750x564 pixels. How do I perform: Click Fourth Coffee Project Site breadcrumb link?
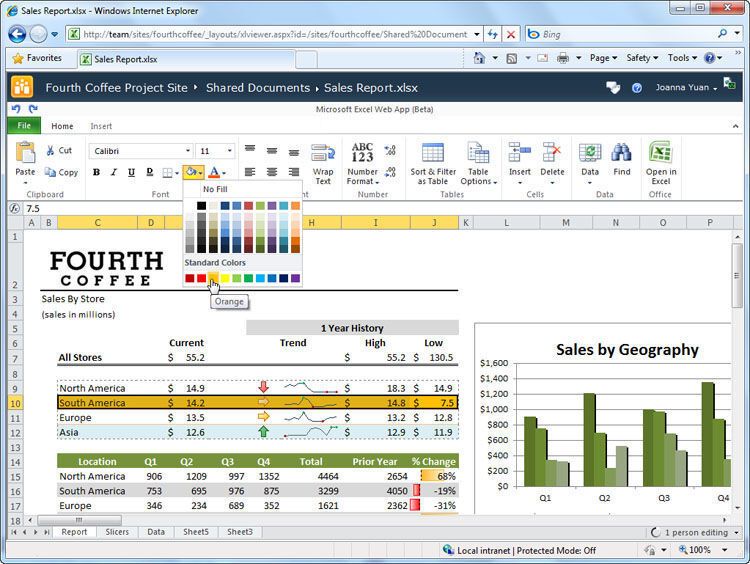click(x=116, y=88)
